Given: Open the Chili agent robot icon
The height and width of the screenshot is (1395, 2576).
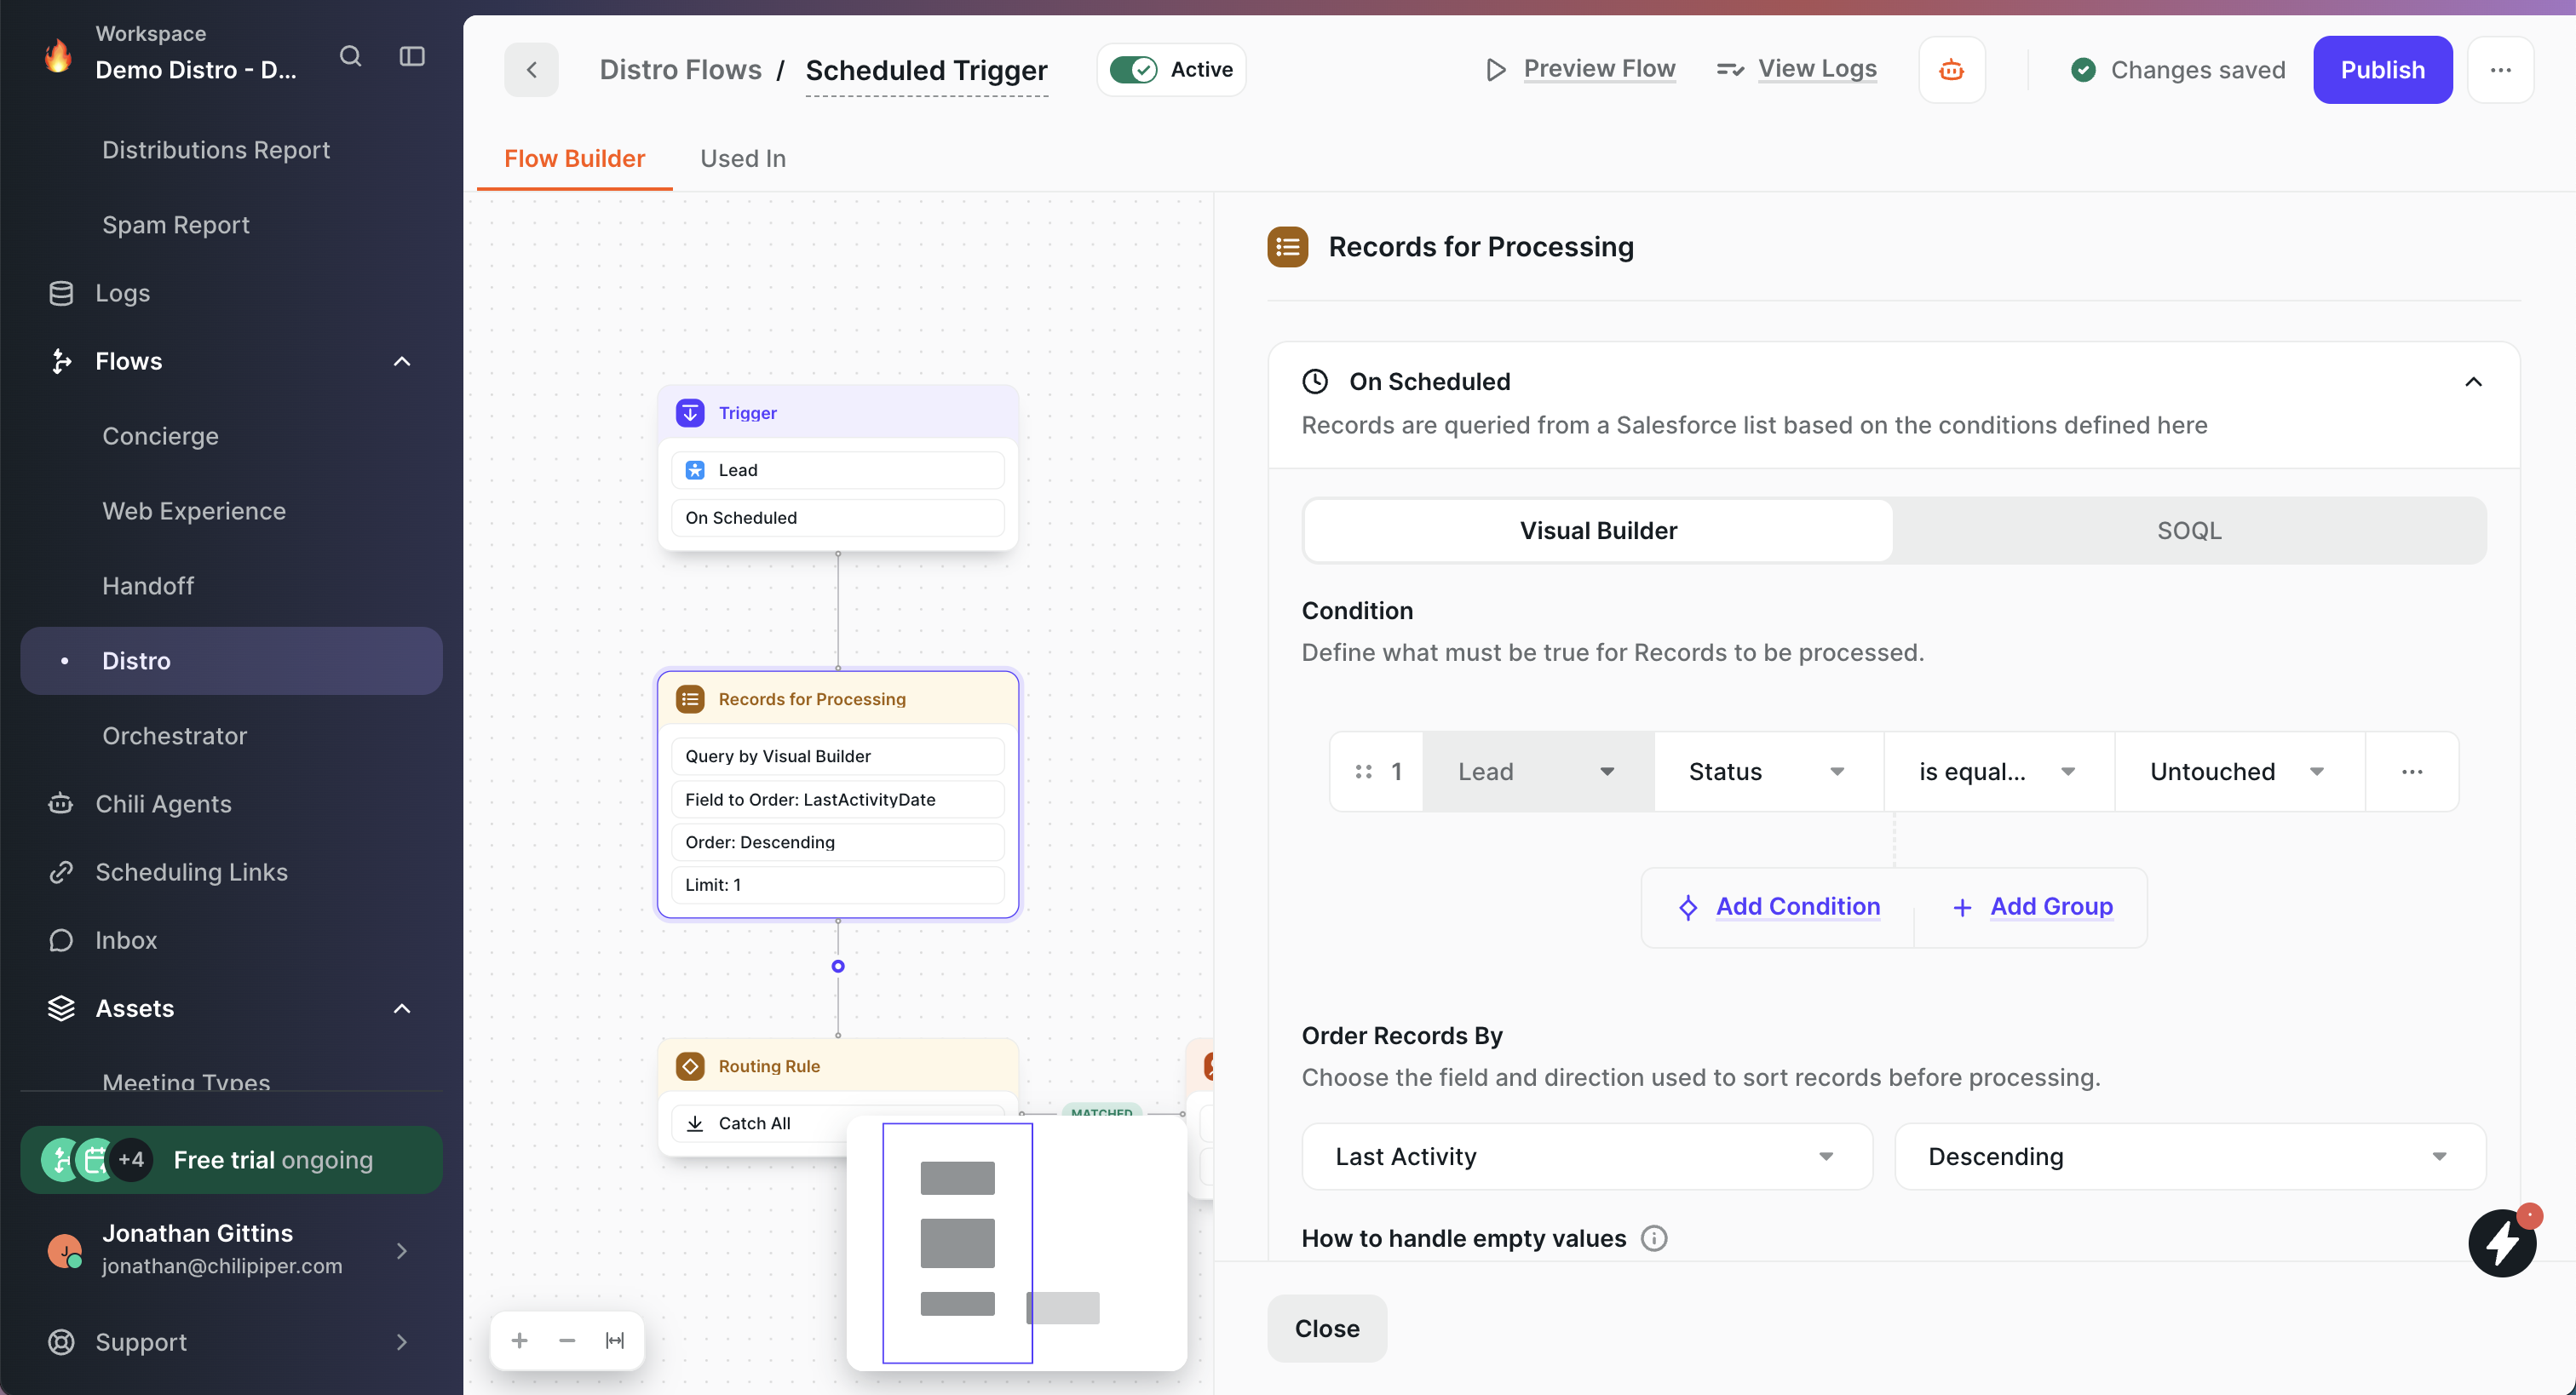Looking at the screenshot, I should (1951, 70).
